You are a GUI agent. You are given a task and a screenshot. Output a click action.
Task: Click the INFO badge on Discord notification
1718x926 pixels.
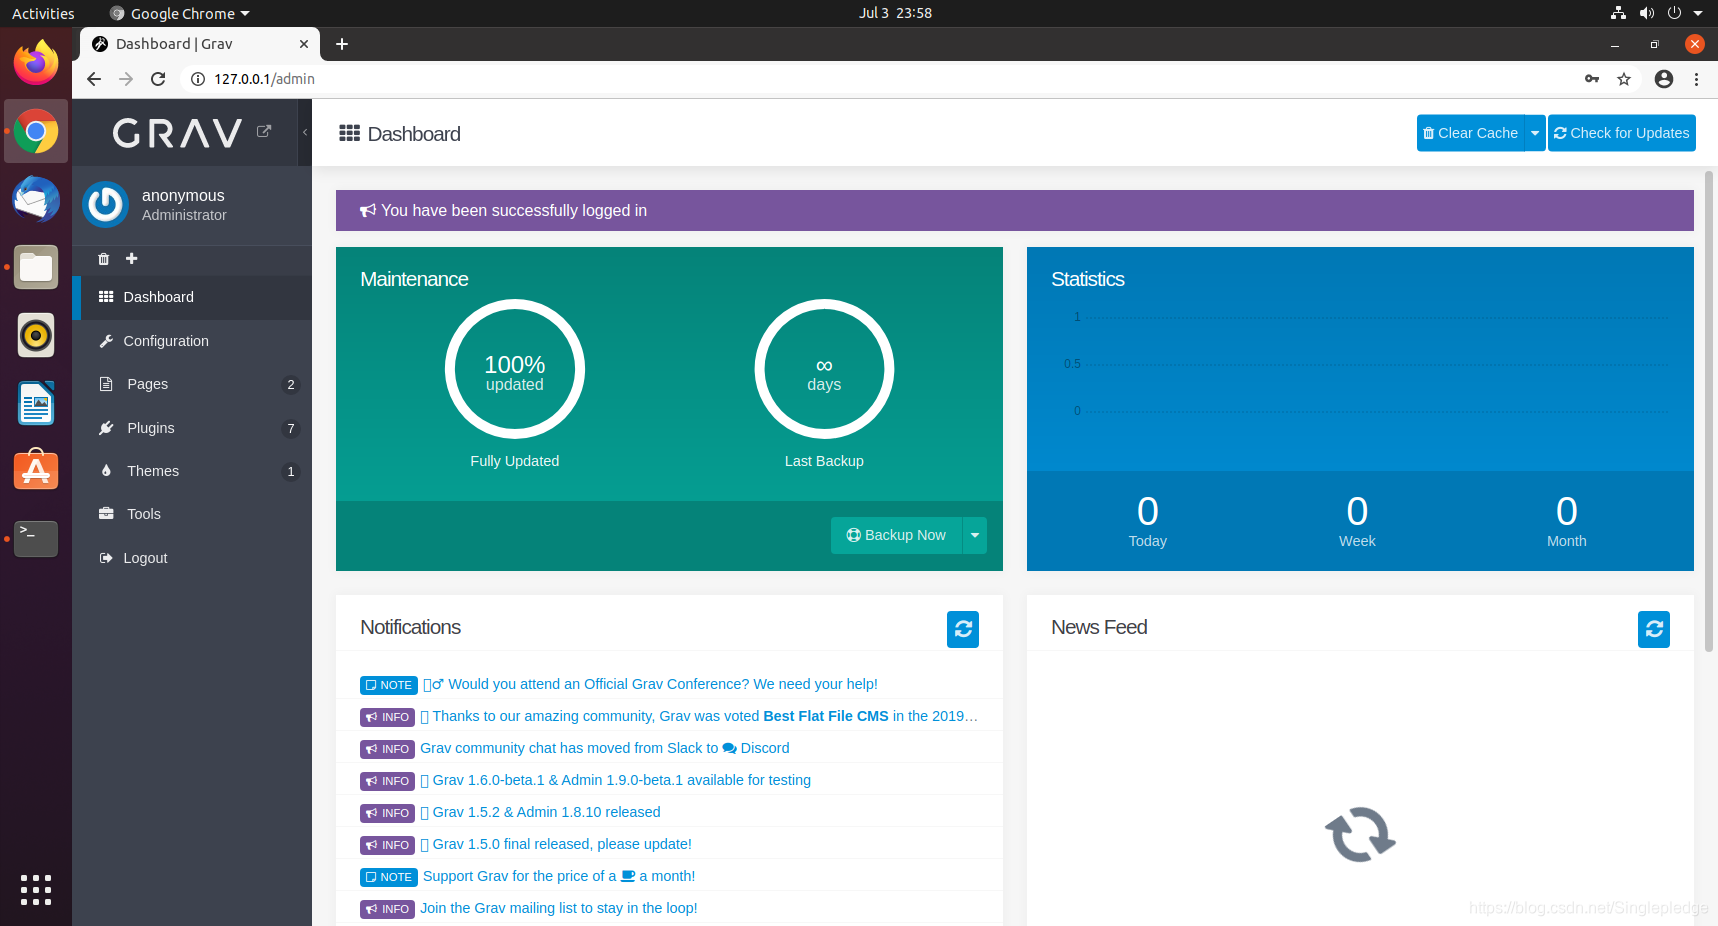coord(387,749)
